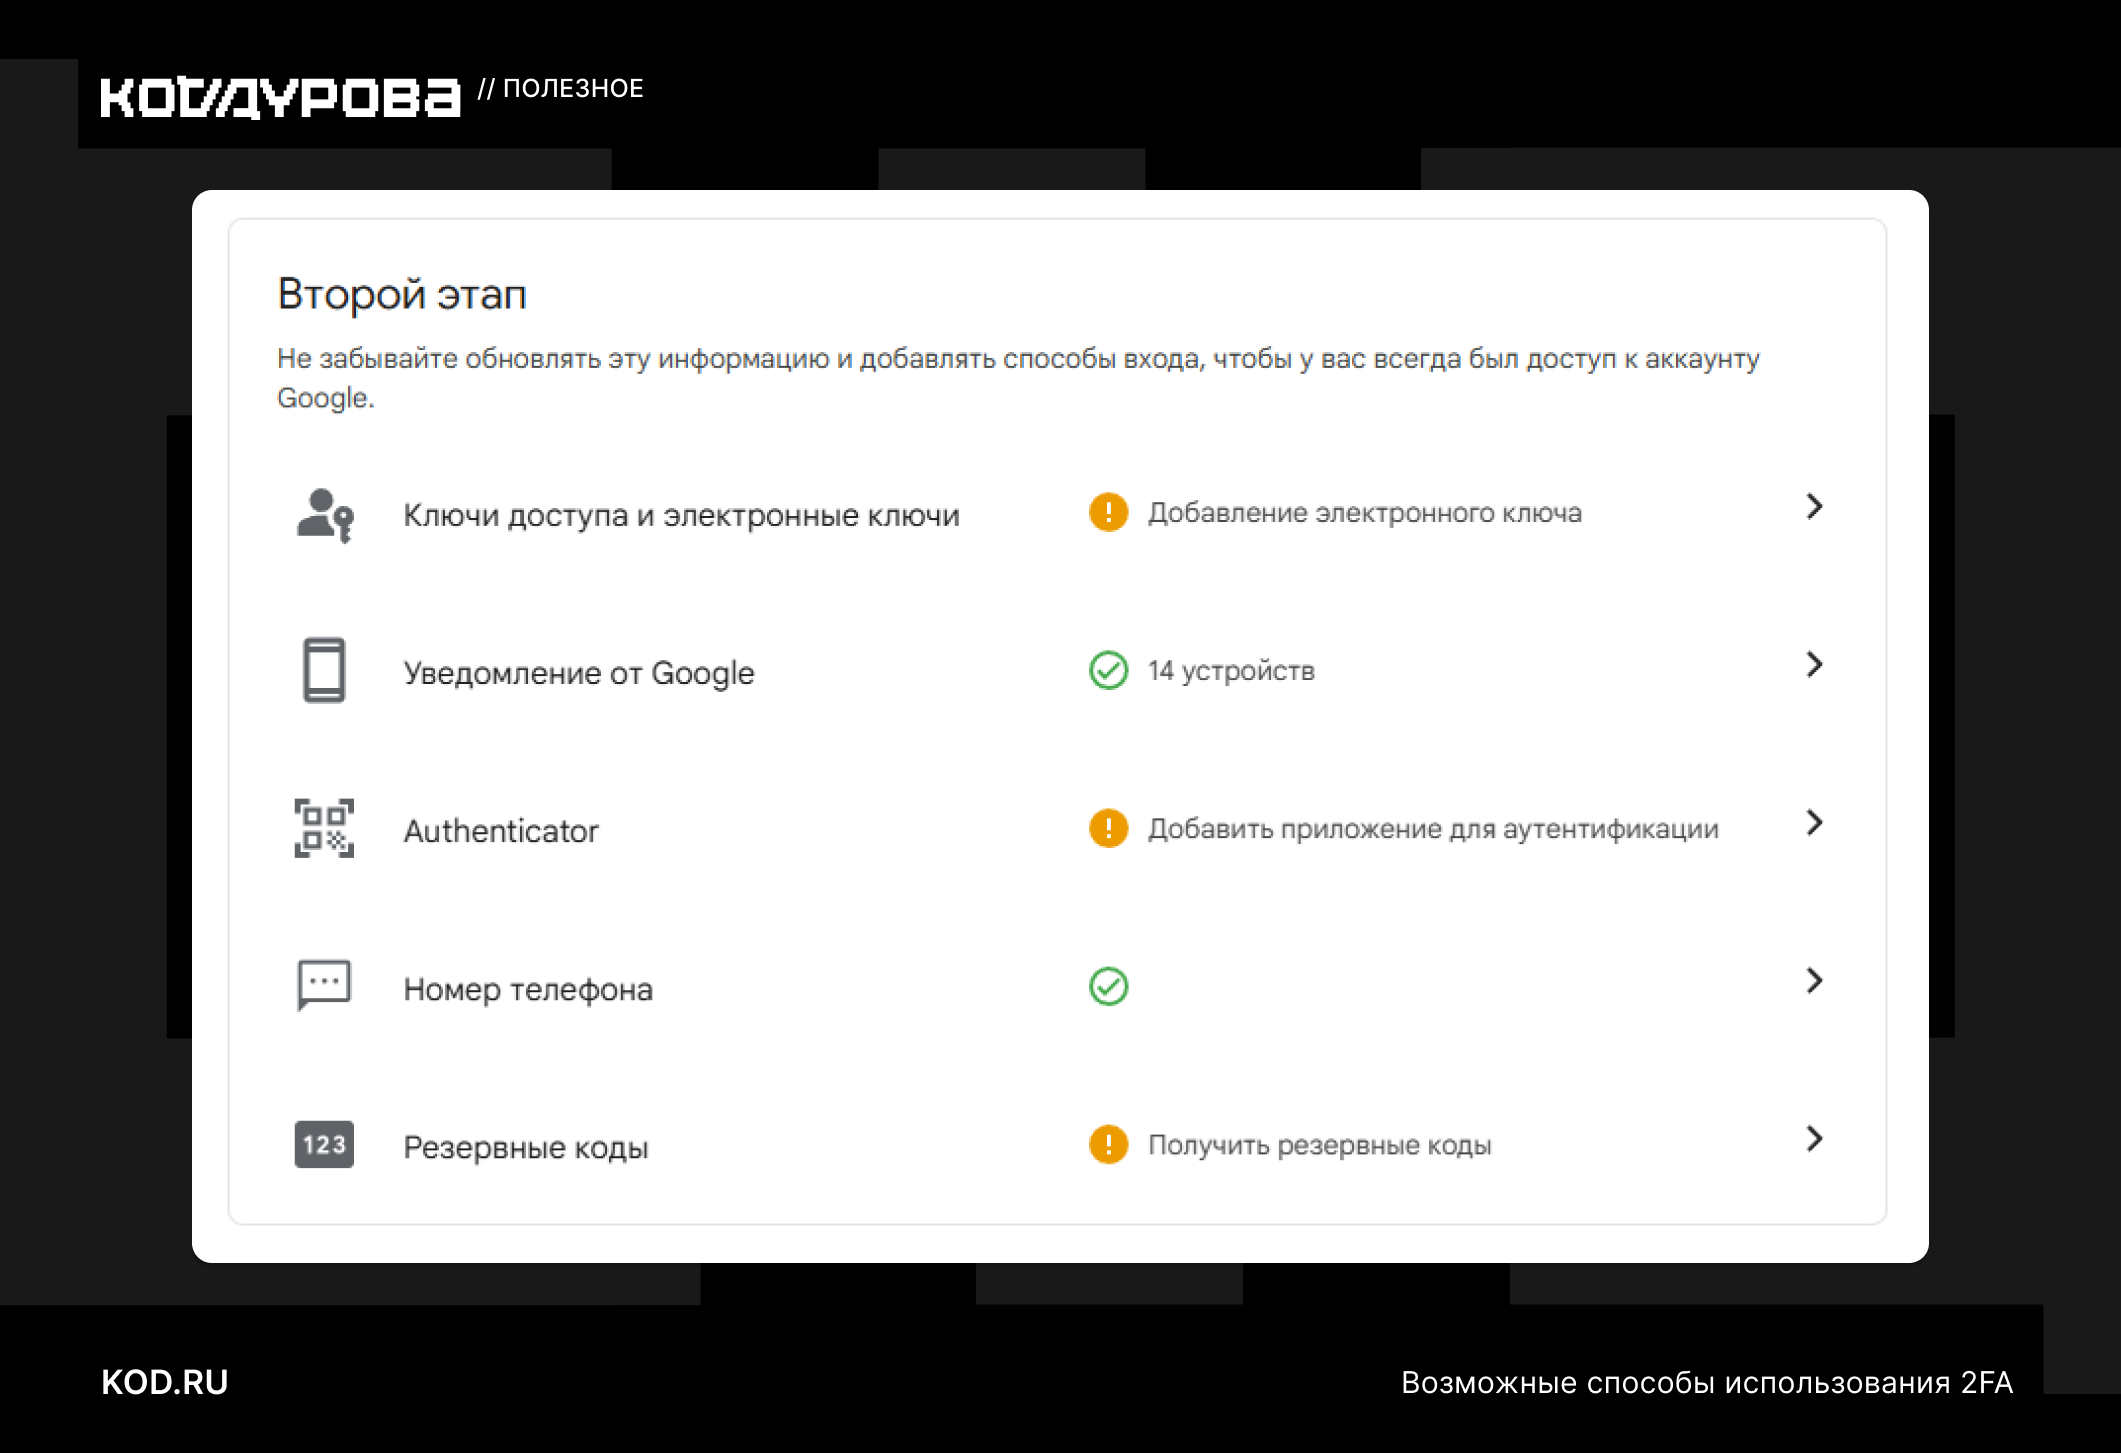Click orange warning icon in Authenticator row
Image resolution: width=2121 pixels, height=1453 pixels.
[x=1108, y=828]
